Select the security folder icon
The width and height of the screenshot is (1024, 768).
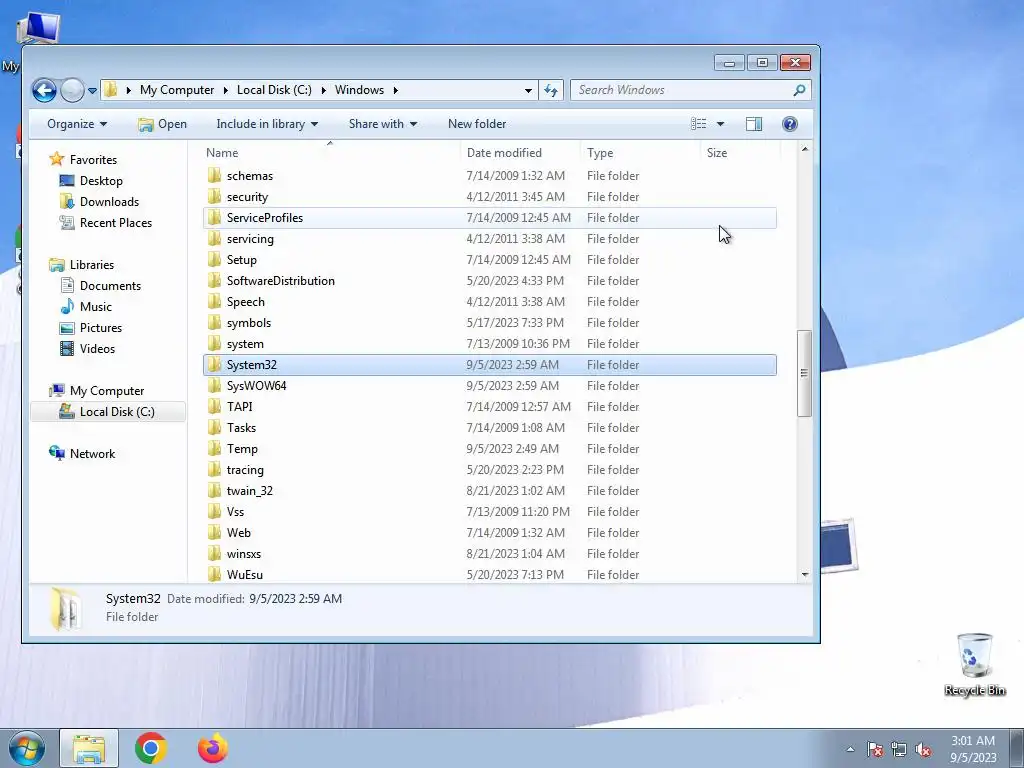[214, 197]
